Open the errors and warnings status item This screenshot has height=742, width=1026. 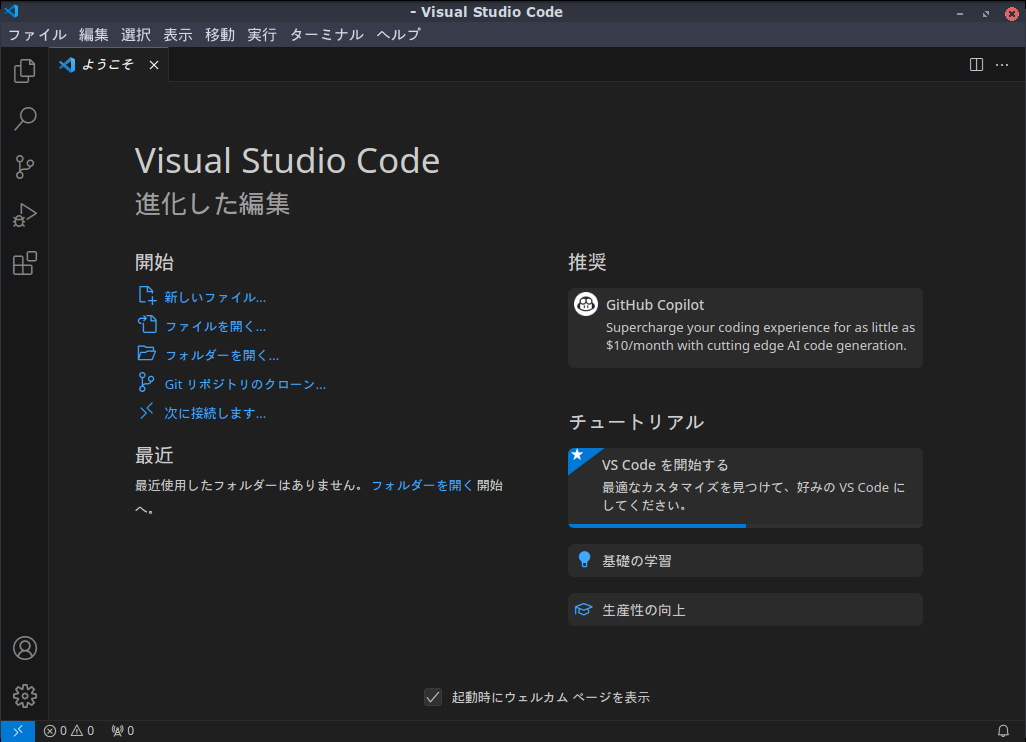point(69,731)
